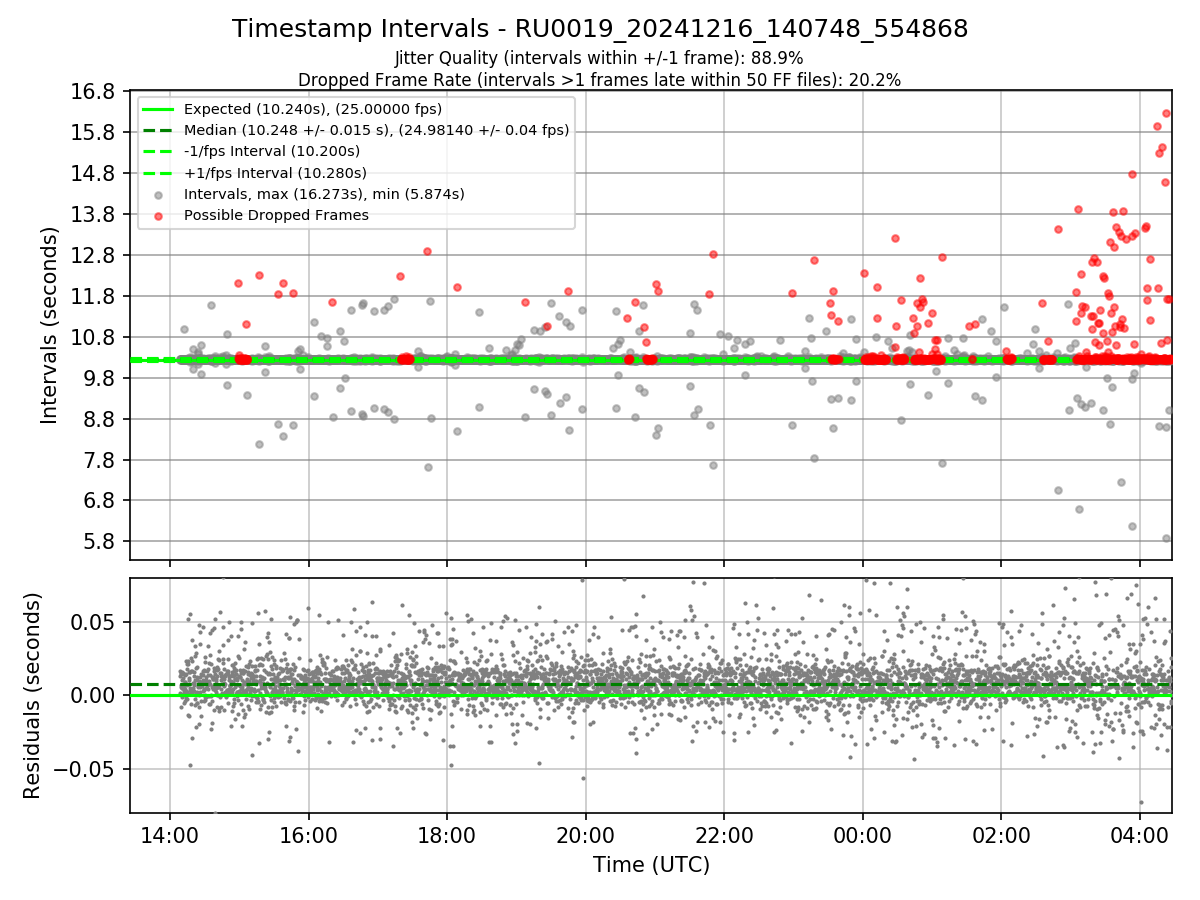
Task: Select legend entry 'Intervals, max (16.273s), min (5.874s)'
Action: tap(324, 194)
